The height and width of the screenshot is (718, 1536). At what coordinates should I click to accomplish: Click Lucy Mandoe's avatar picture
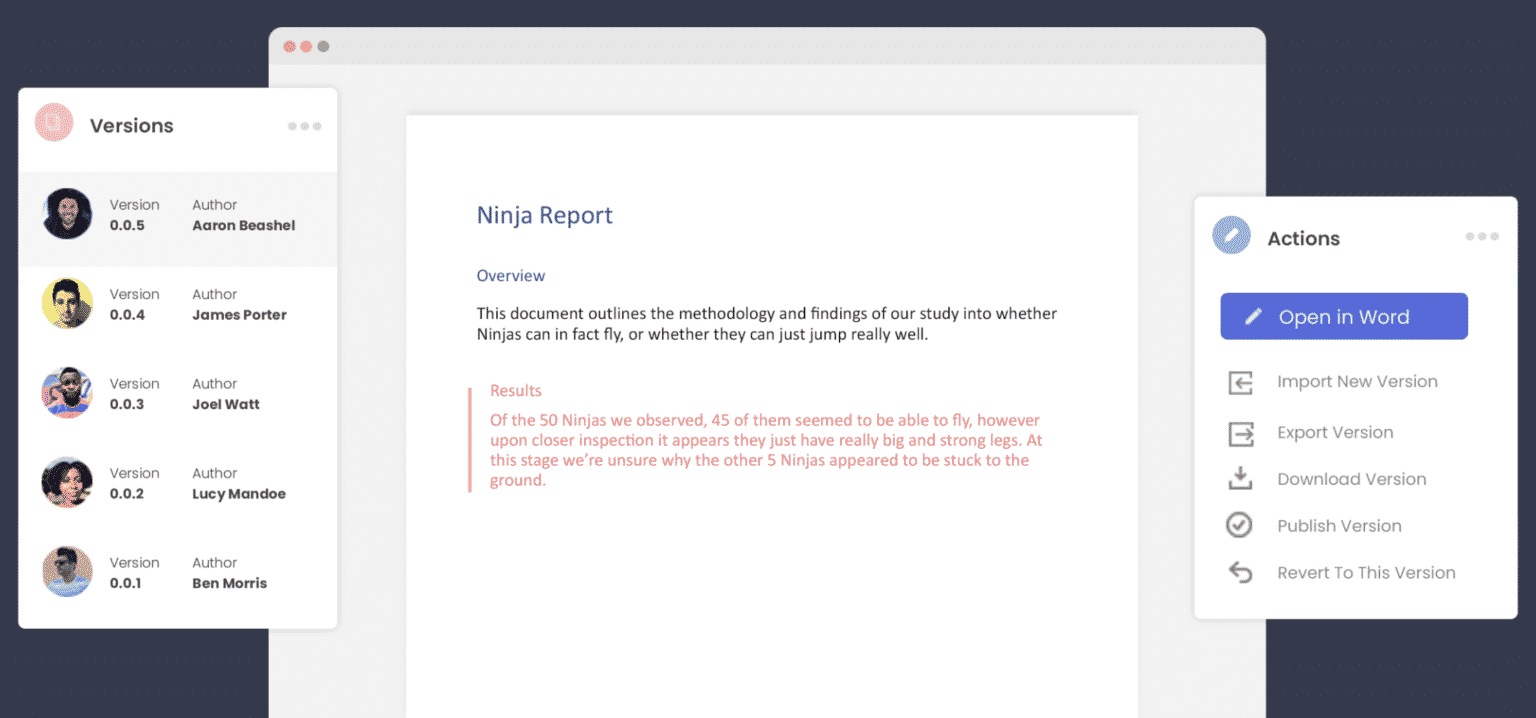67,482
